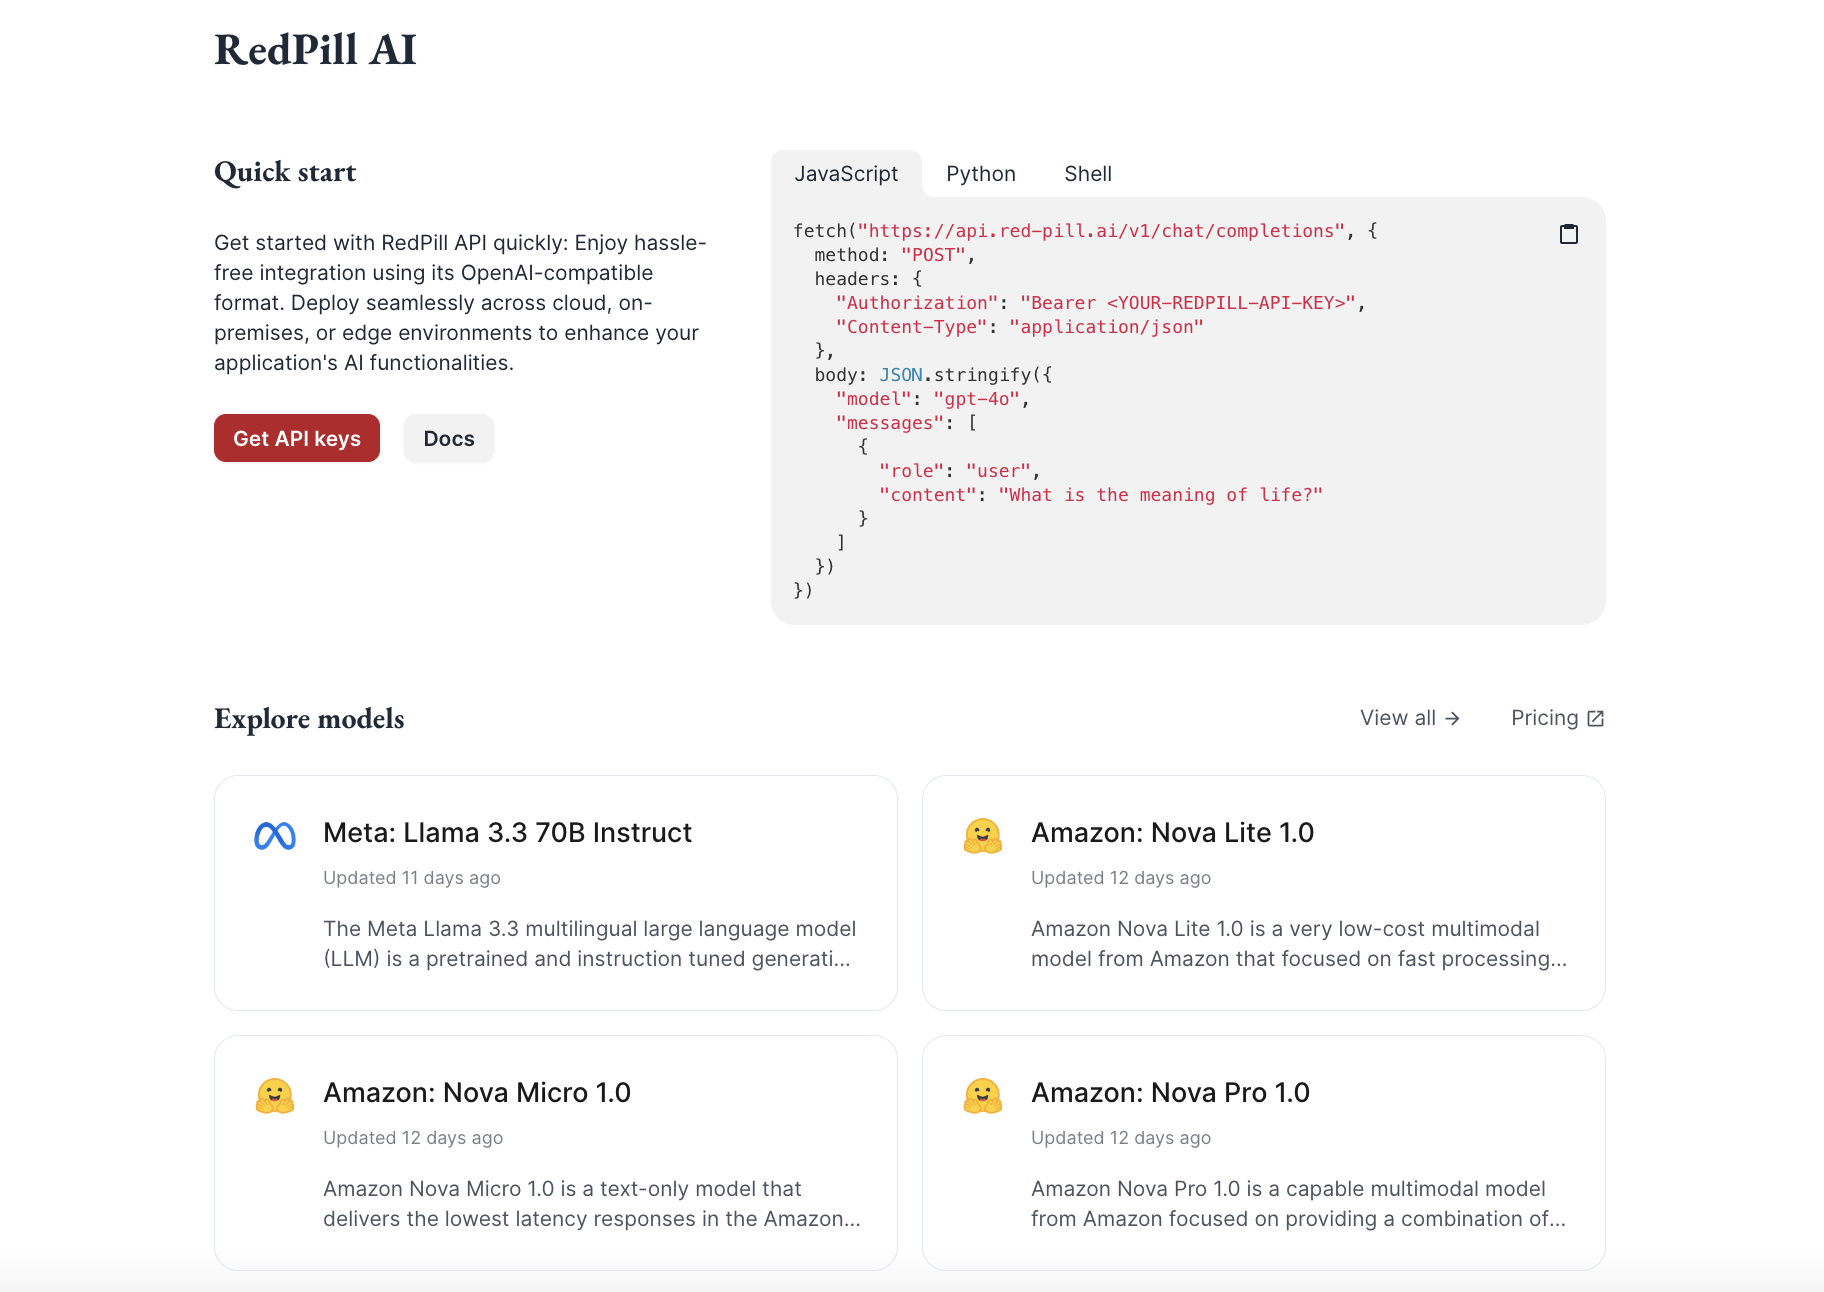1824x1292 pixels.
Task: Switch to the Shell tab
Action: tap(1088, 174)
